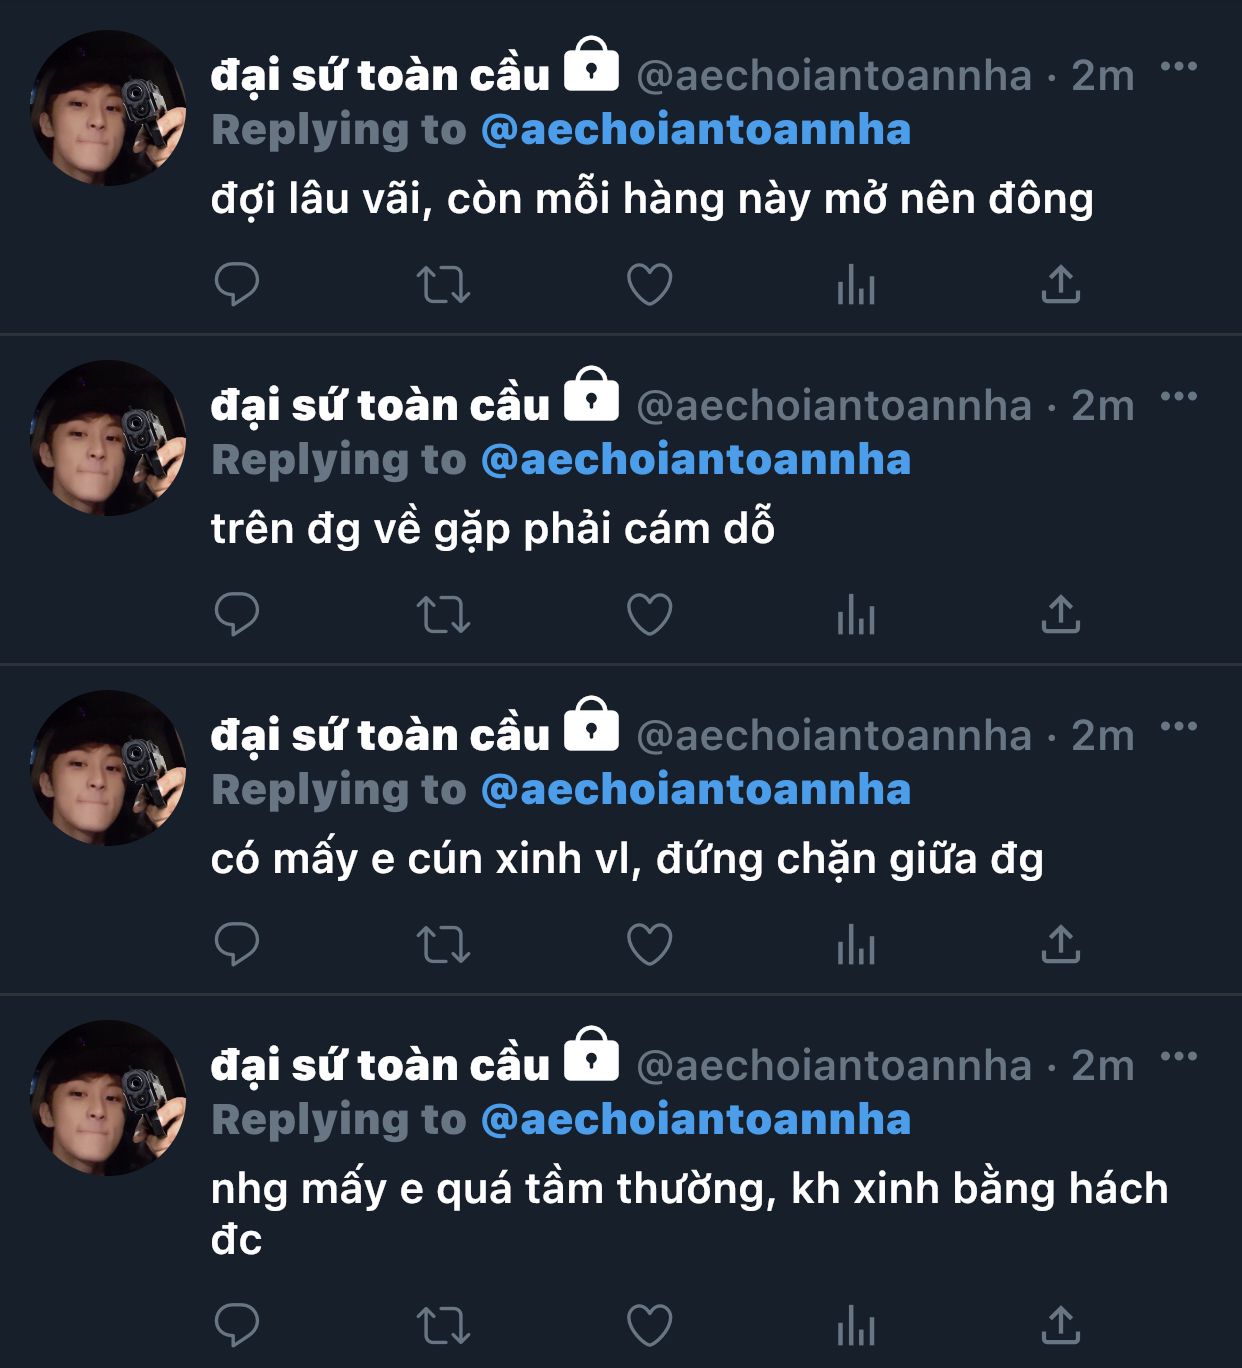
Task: Open @aechoiantoannha mention in the last tweet
Action: tap(696, 1120)
